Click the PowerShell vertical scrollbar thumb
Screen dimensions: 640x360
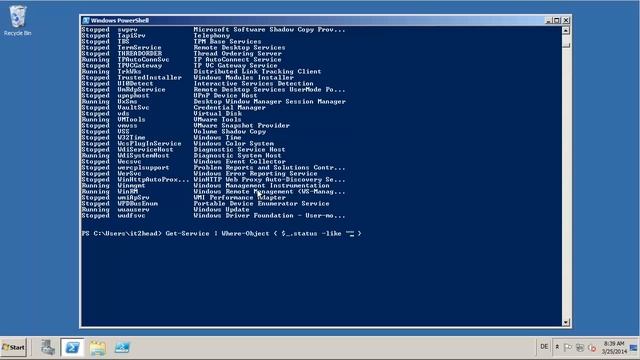coord(566,41)
